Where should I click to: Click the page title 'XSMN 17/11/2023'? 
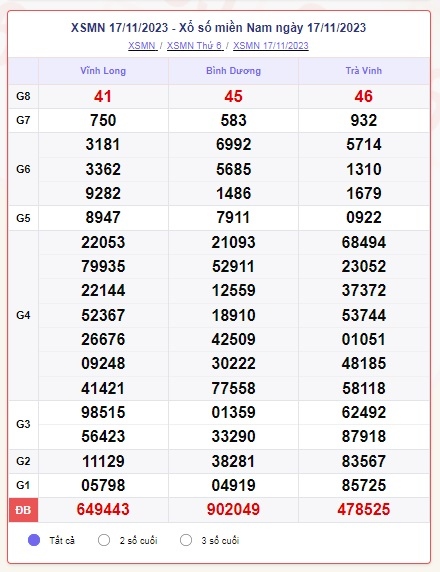click(x=119, y=28)
